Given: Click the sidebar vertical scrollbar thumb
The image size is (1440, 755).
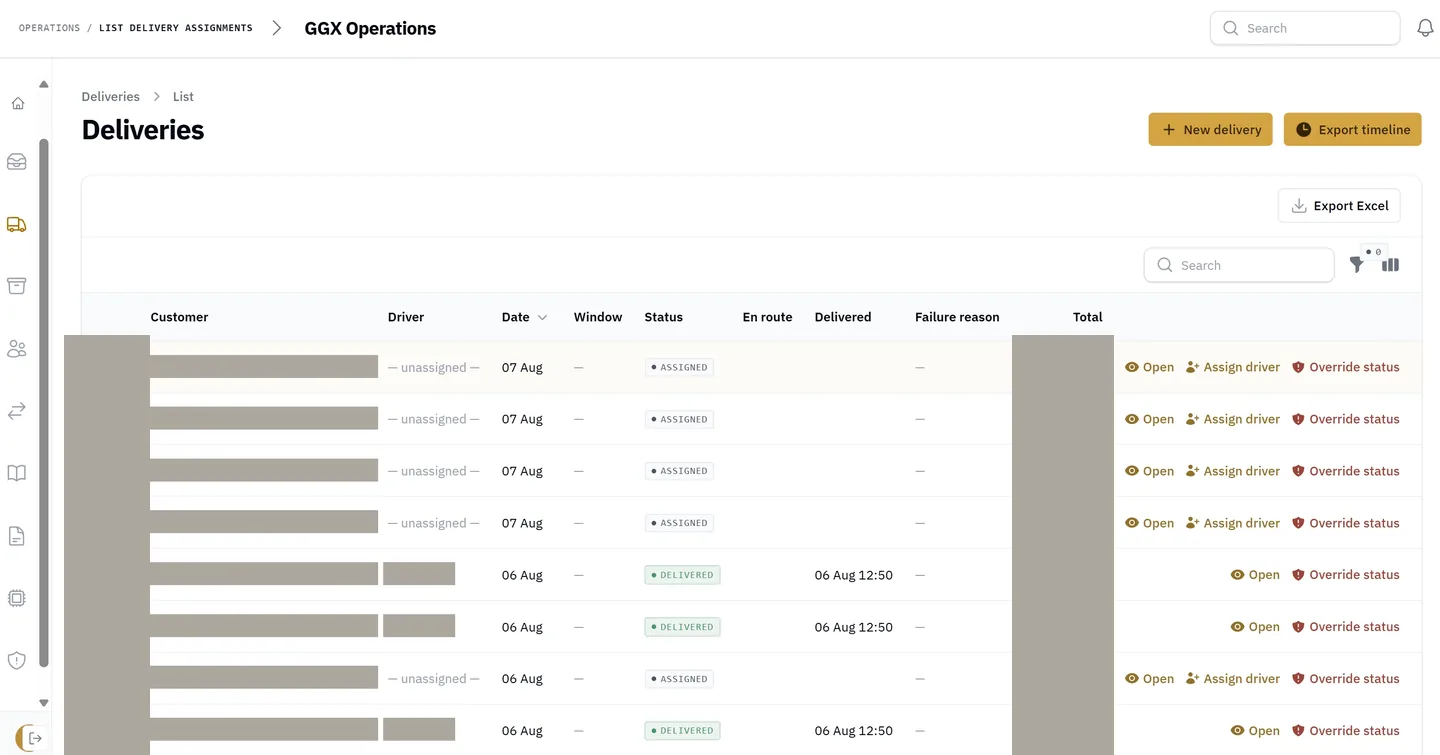Looking at the screenshot, I should pyautogui.click(x=43, y=402).
